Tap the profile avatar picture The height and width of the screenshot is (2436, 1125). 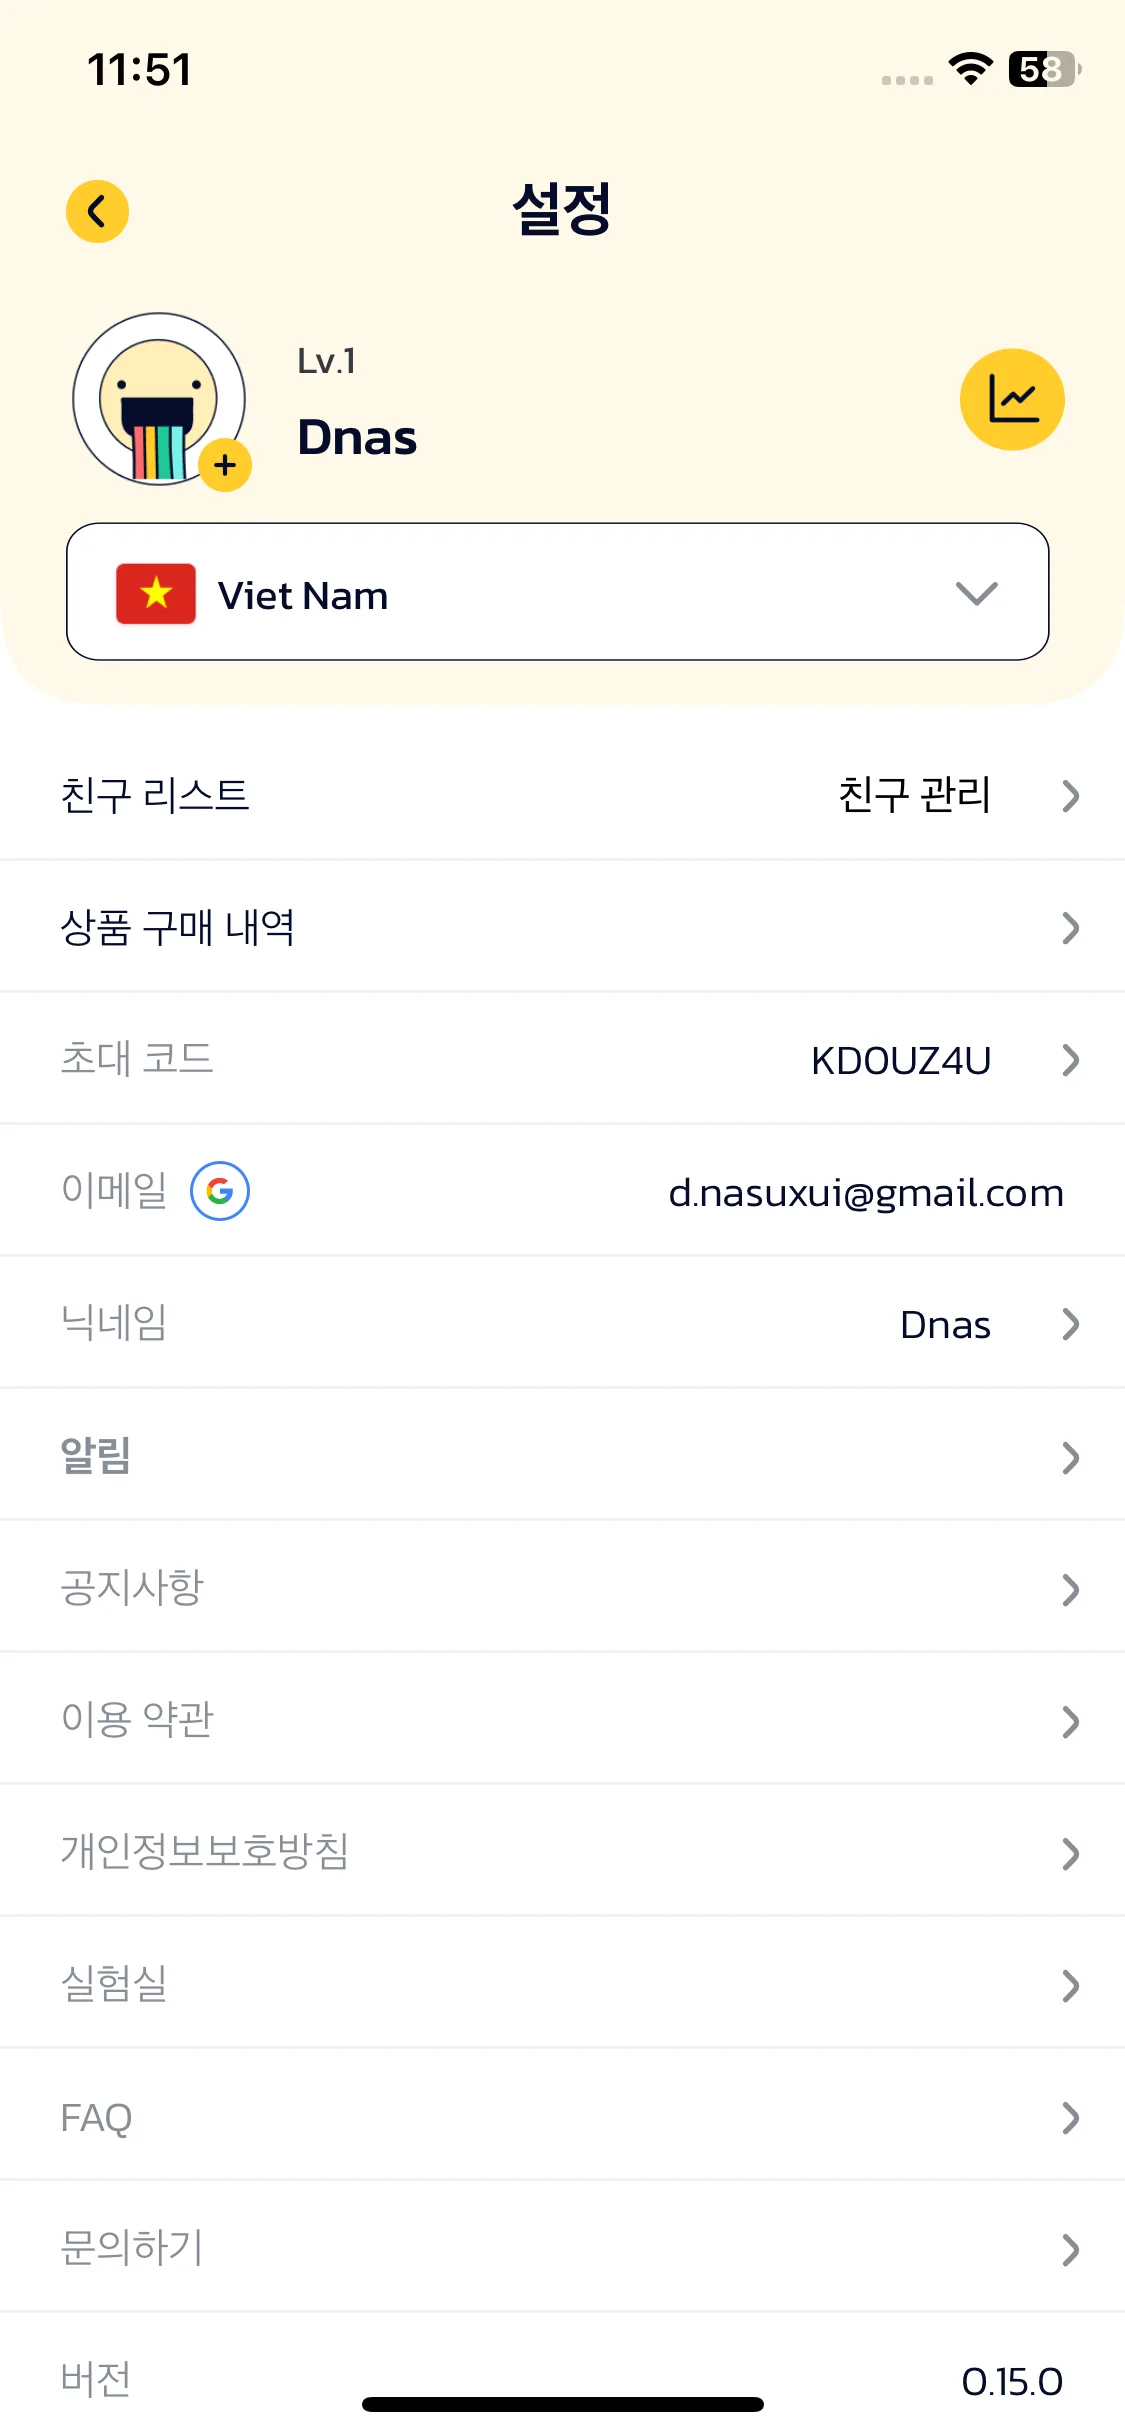coord(157,398)
